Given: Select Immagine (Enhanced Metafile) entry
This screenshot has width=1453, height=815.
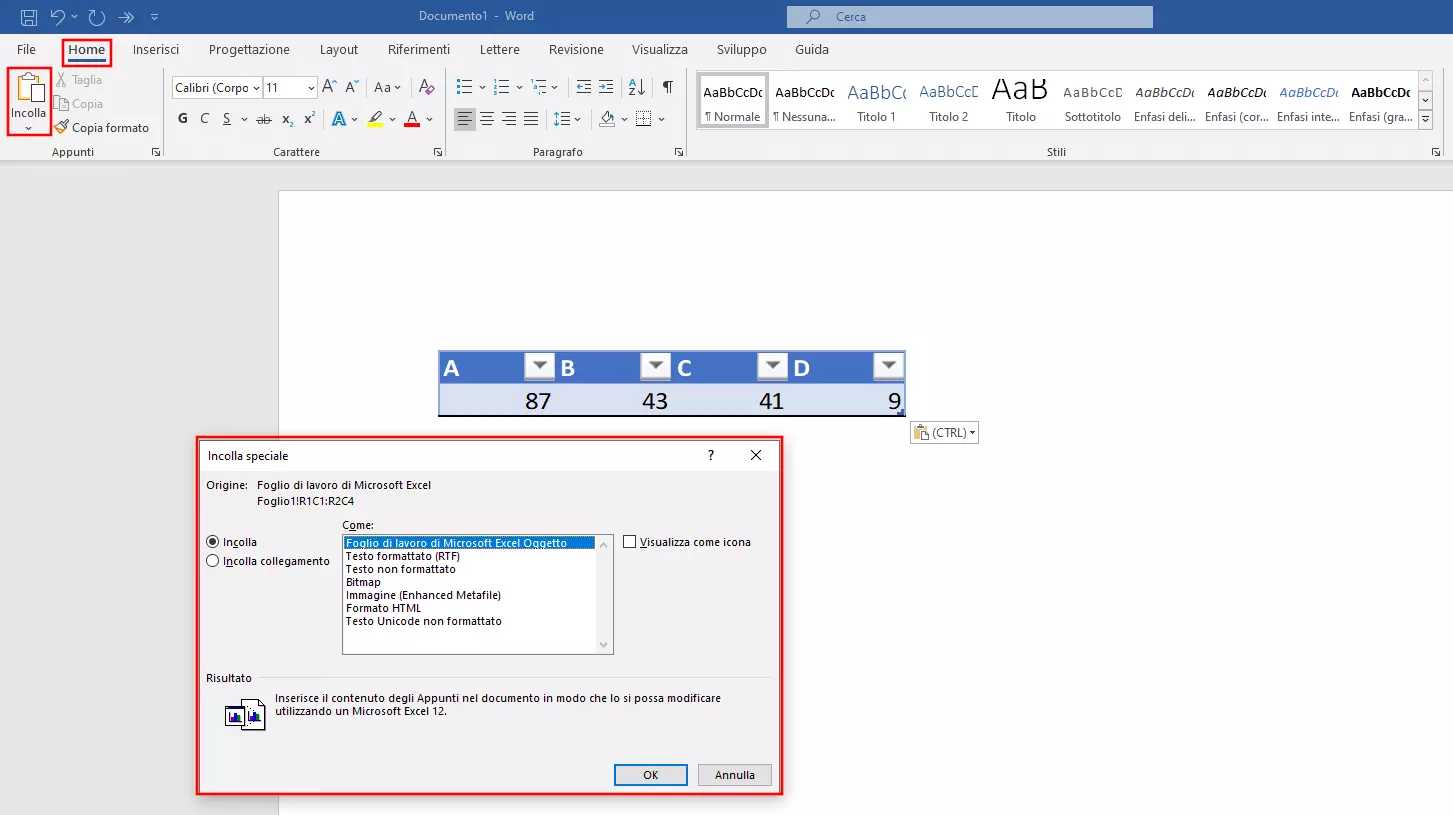Looking at the screenshot, I should click(423, 595).
